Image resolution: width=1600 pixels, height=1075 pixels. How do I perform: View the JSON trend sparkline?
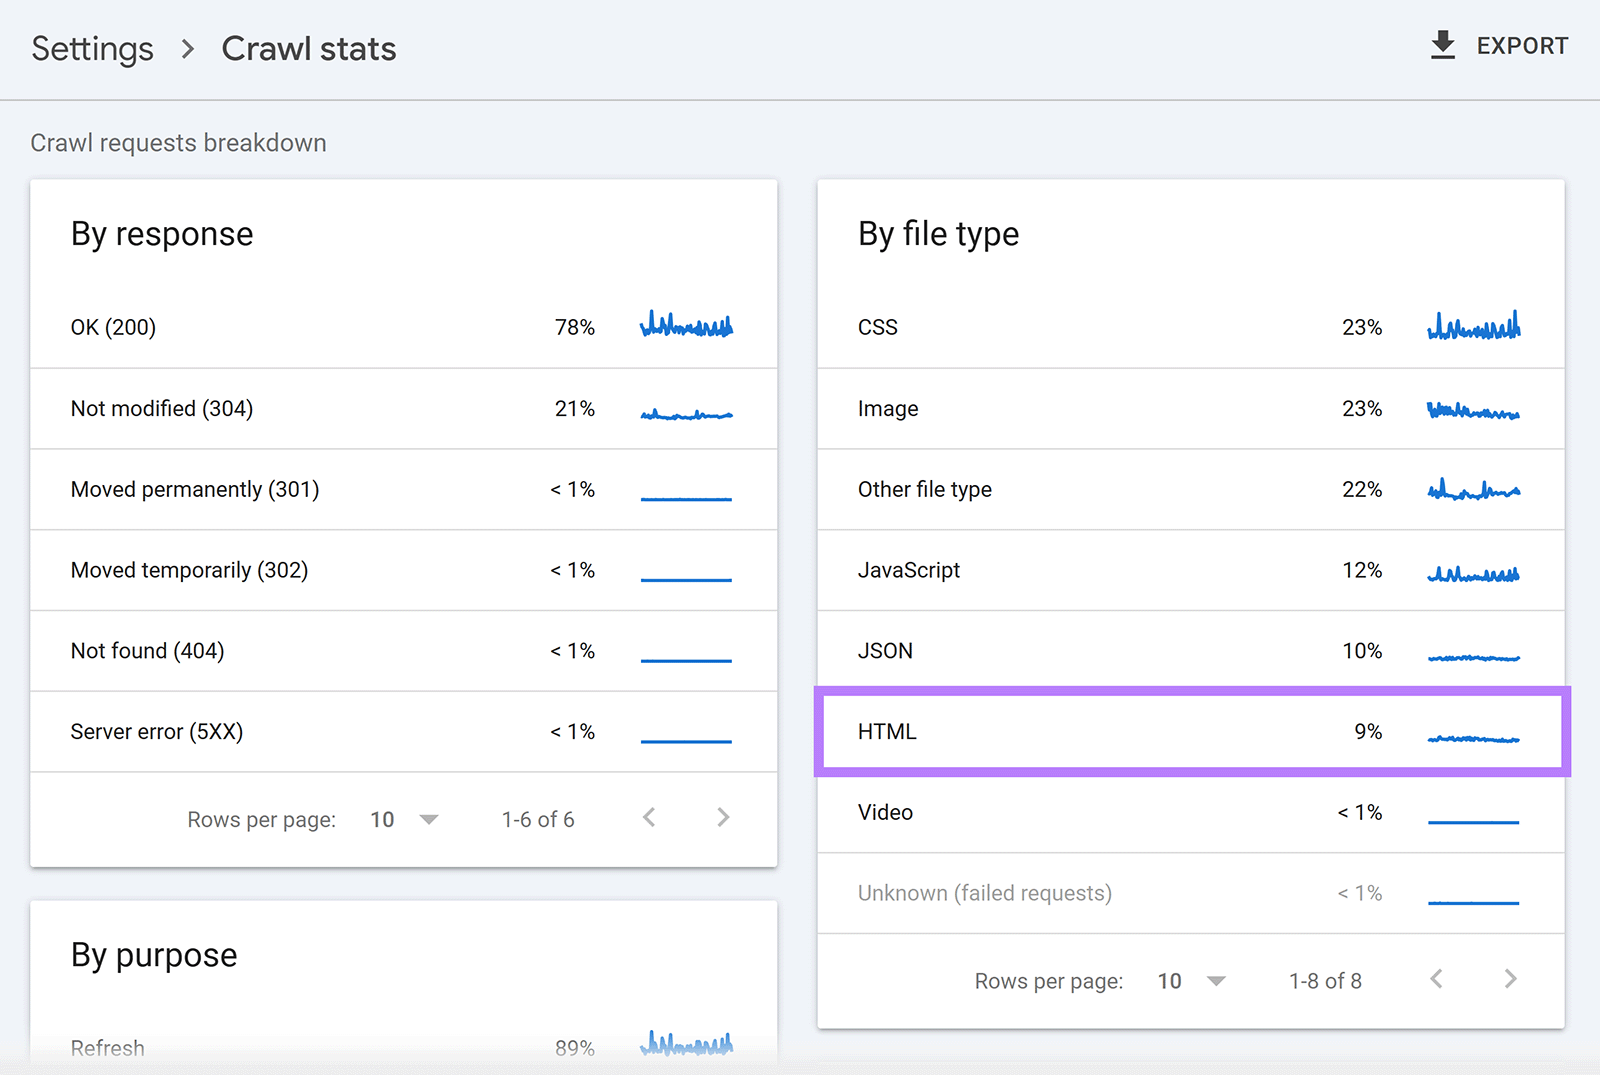[1473, 655]
